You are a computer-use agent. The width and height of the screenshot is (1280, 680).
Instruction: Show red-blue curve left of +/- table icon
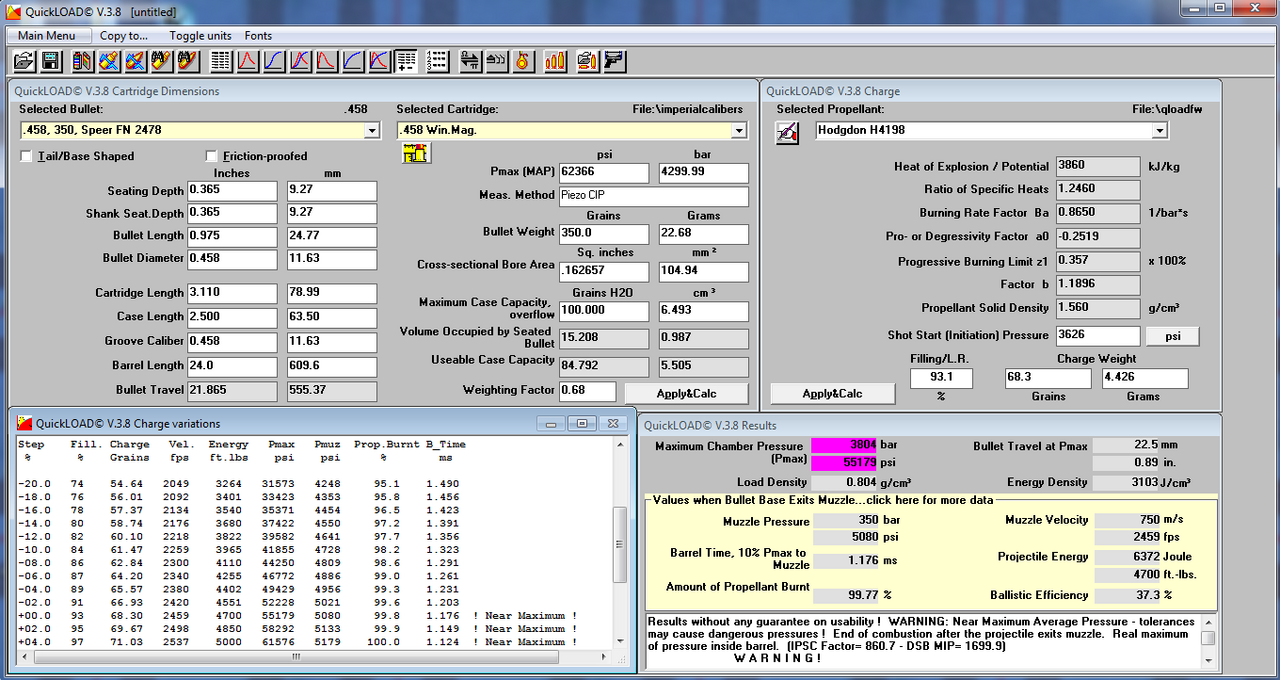pos(378,61)
